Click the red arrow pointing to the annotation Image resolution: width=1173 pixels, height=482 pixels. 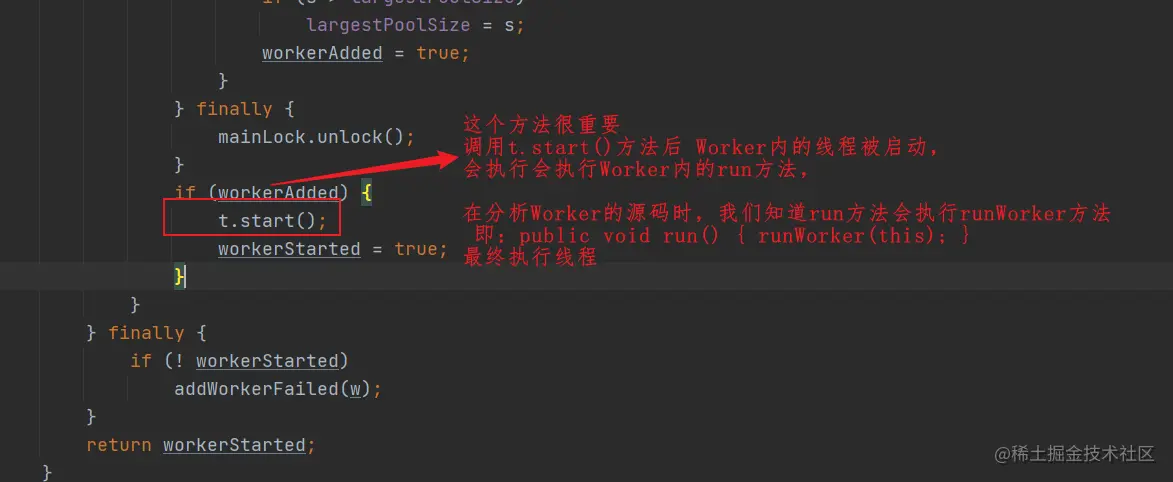coord(364,170)
